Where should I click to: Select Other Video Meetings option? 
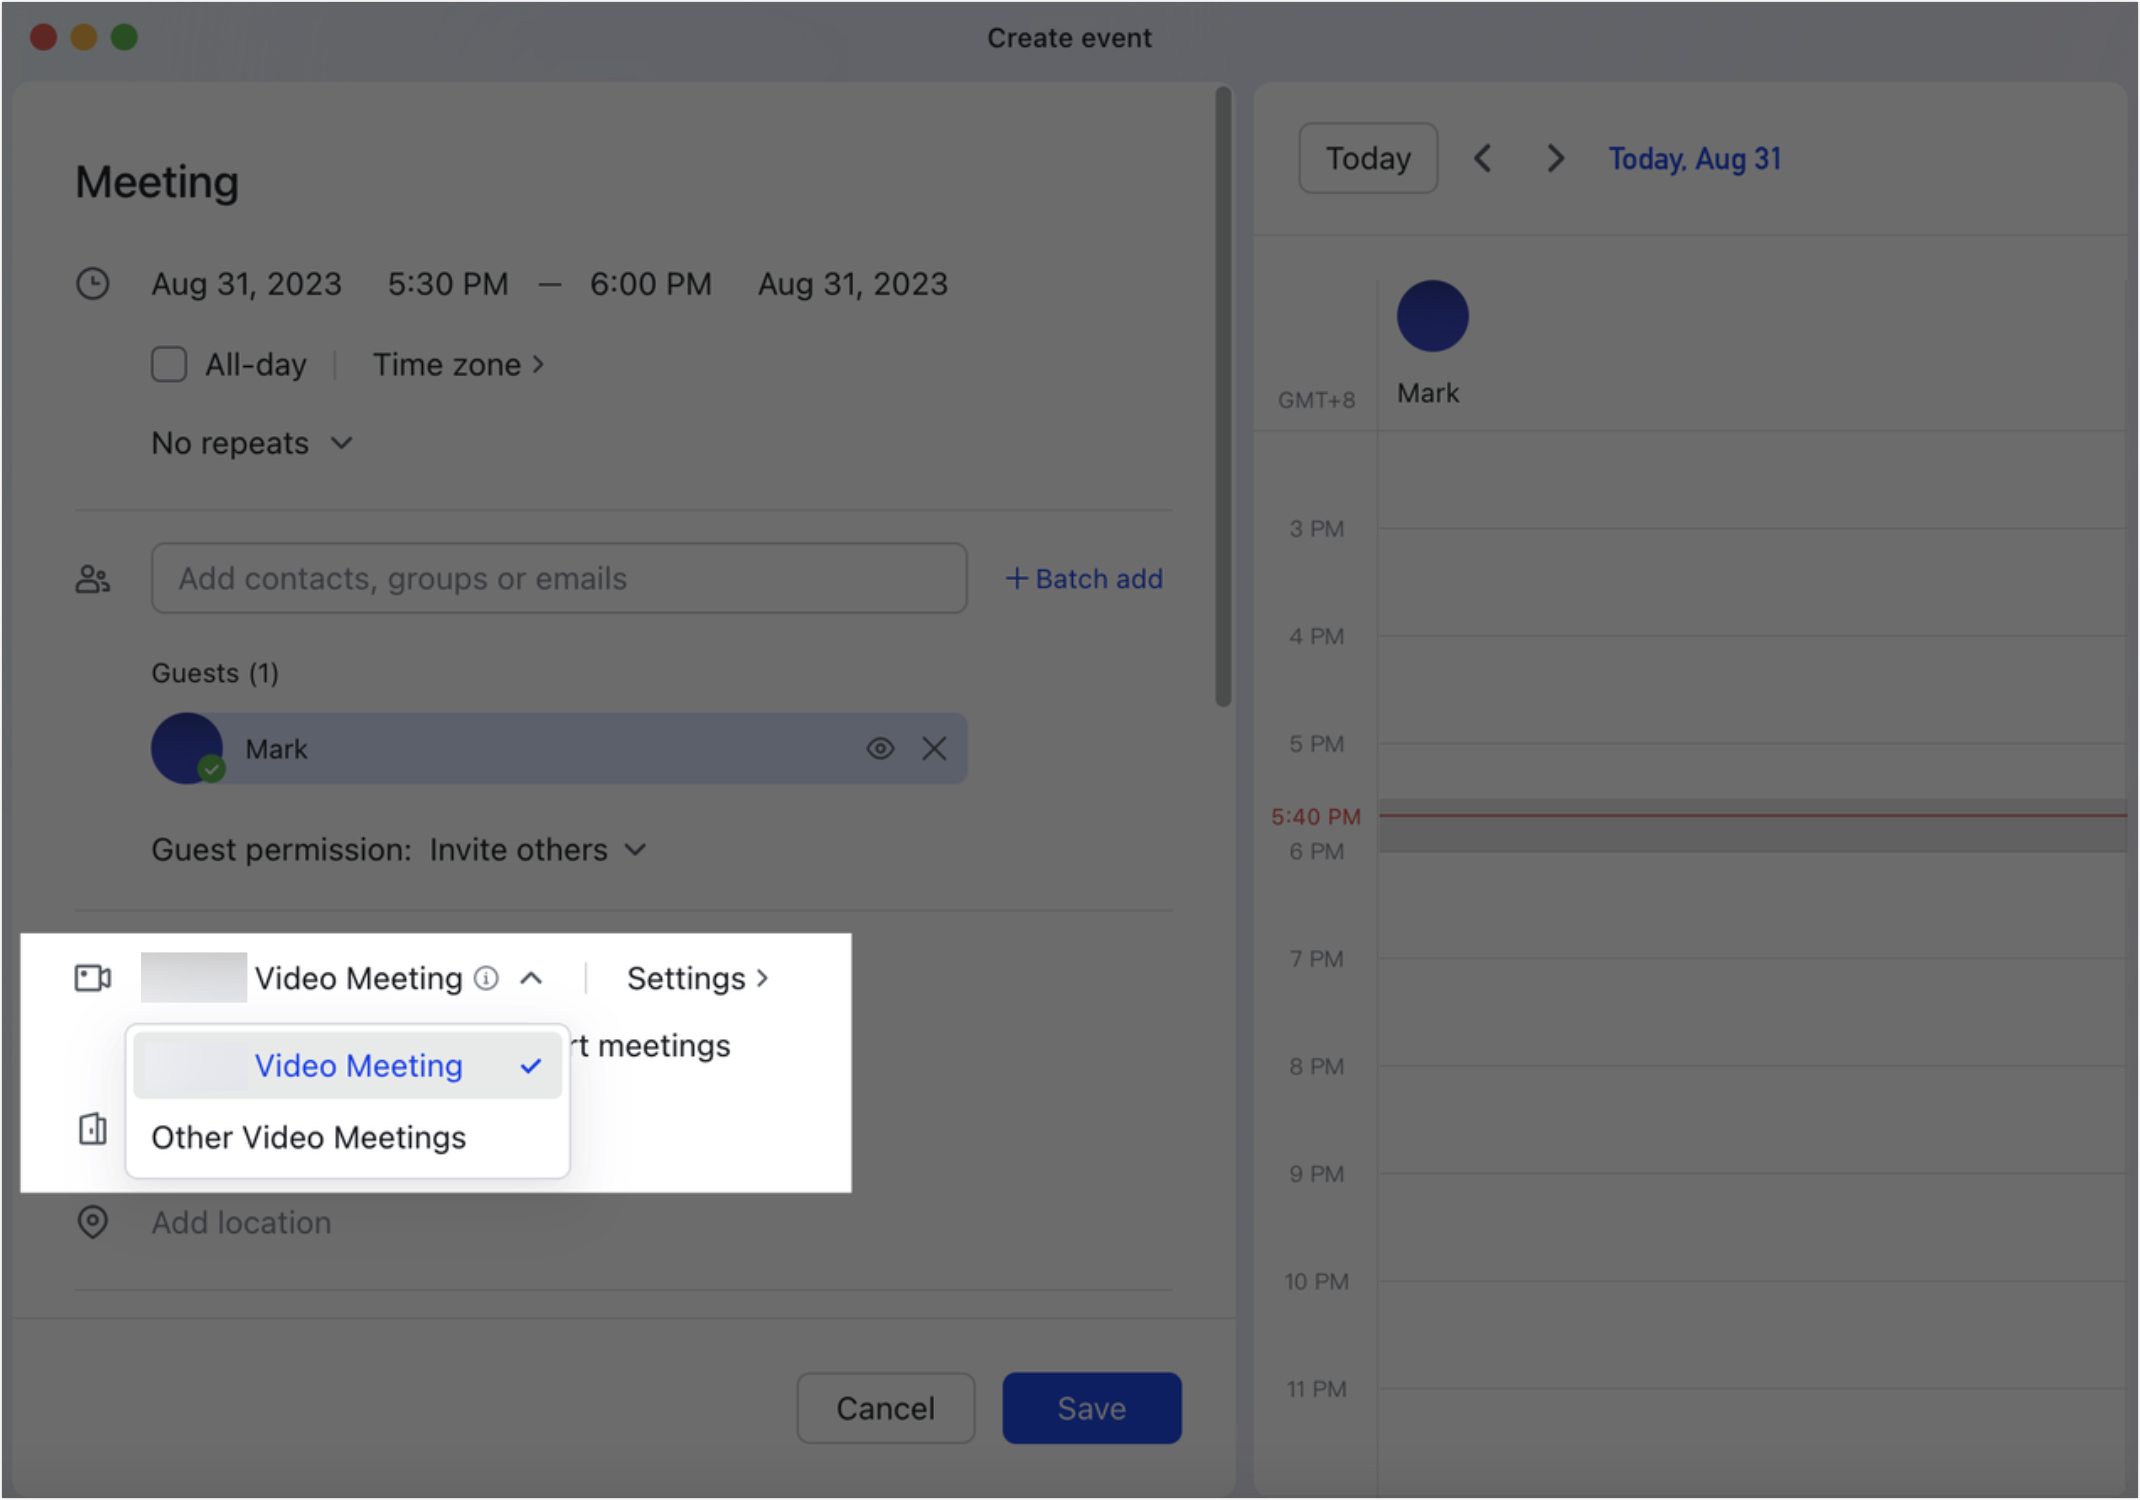(308, 1138)
